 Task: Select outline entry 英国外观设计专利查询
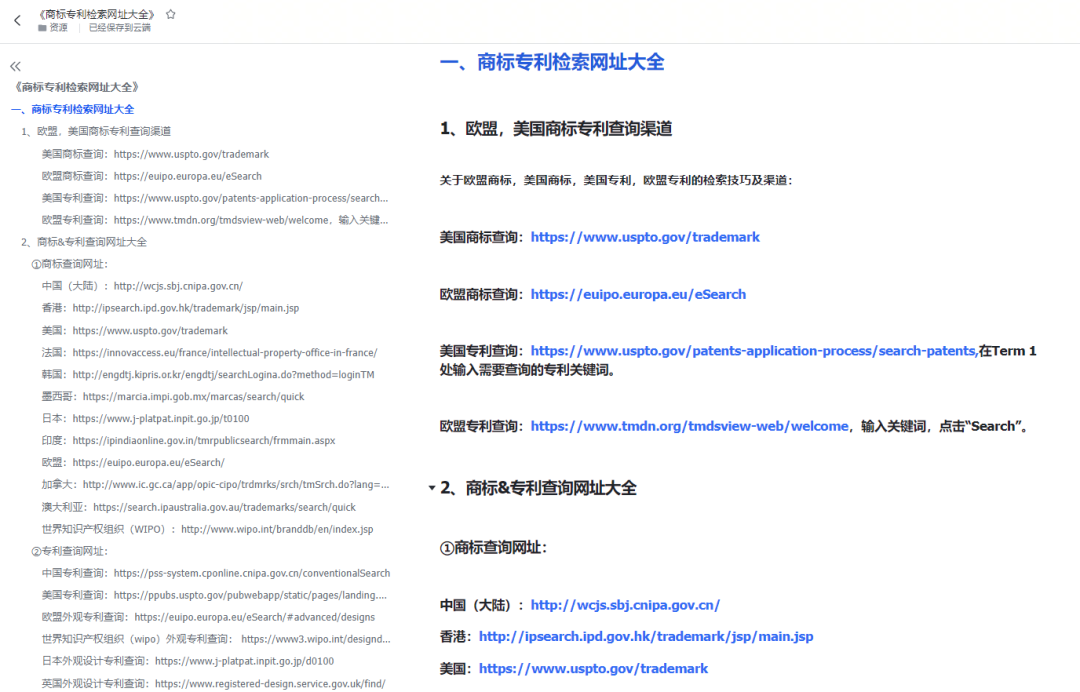(x=214, y=684)
